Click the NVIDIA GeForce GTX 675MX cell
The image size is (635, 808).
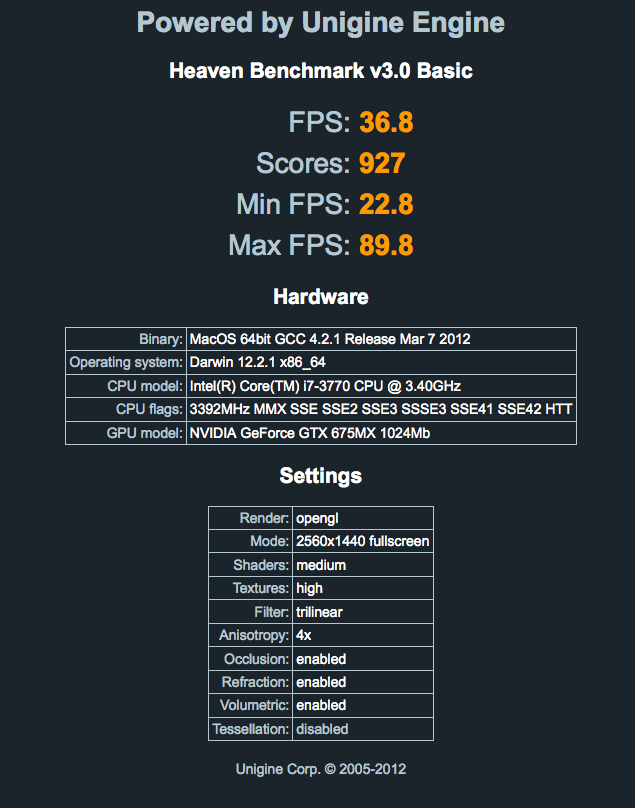pyautogui.click(x=381, y=433)
